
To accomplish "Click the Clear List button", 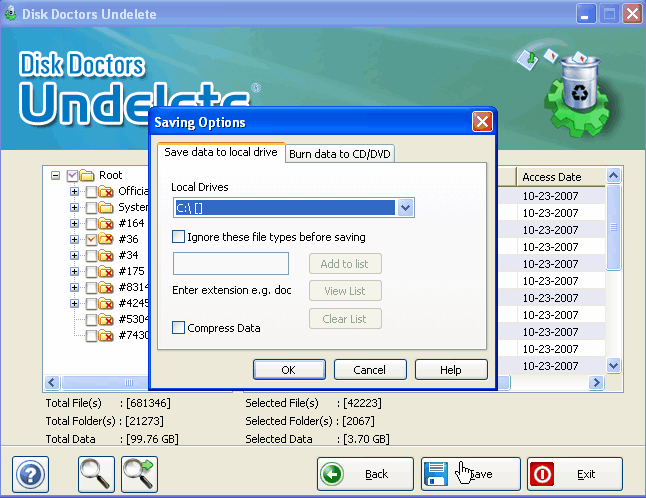I will (345, 319).
